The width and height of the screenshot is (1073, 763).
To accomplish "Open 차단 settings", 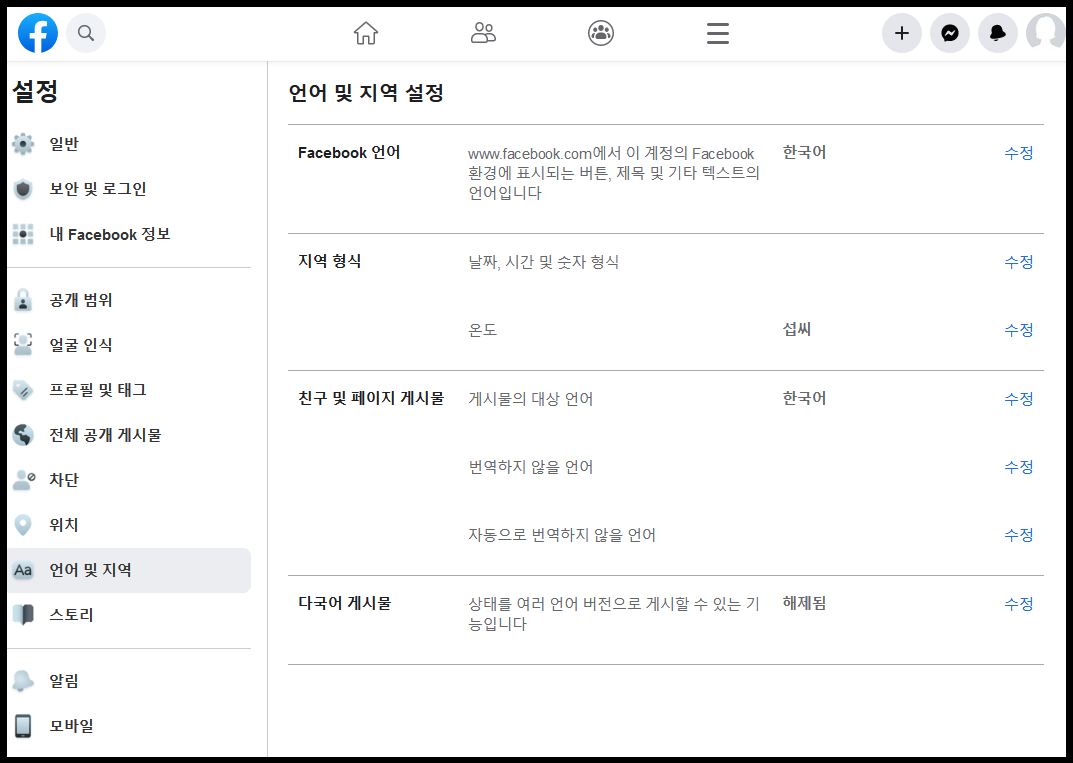I will pyautogui.click(x=64, y=480).
